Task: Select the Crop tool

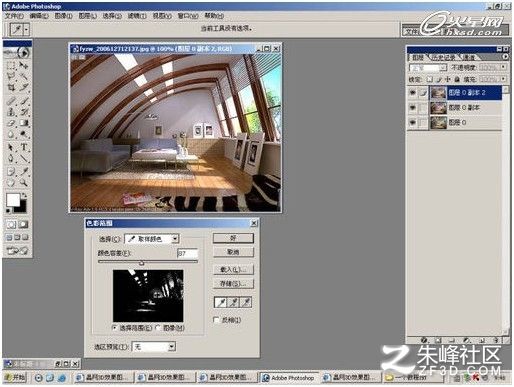Action: click(x=11, y=88)
